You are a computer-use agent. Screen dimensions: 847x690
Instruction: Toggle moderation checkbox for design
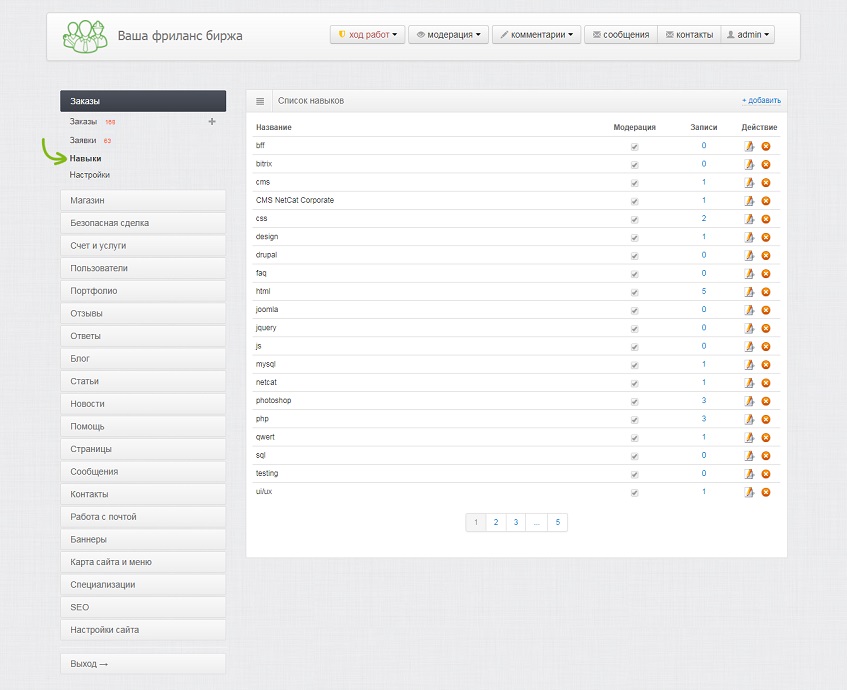click(x=635, y=238)
